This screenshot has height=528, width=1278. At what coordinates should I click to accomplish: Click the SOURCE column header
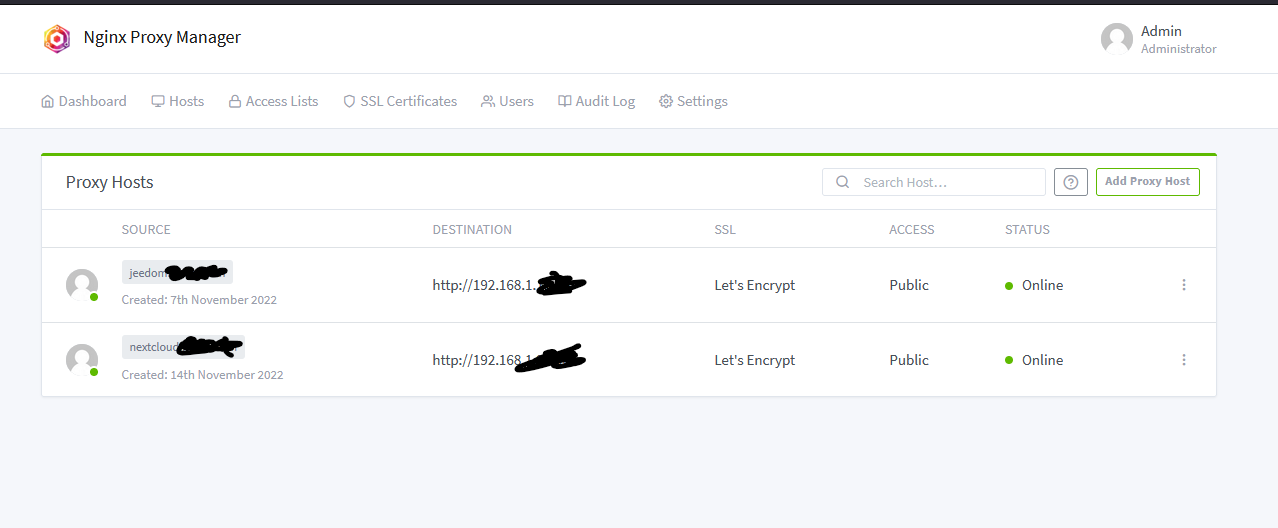tap(146, 230)
